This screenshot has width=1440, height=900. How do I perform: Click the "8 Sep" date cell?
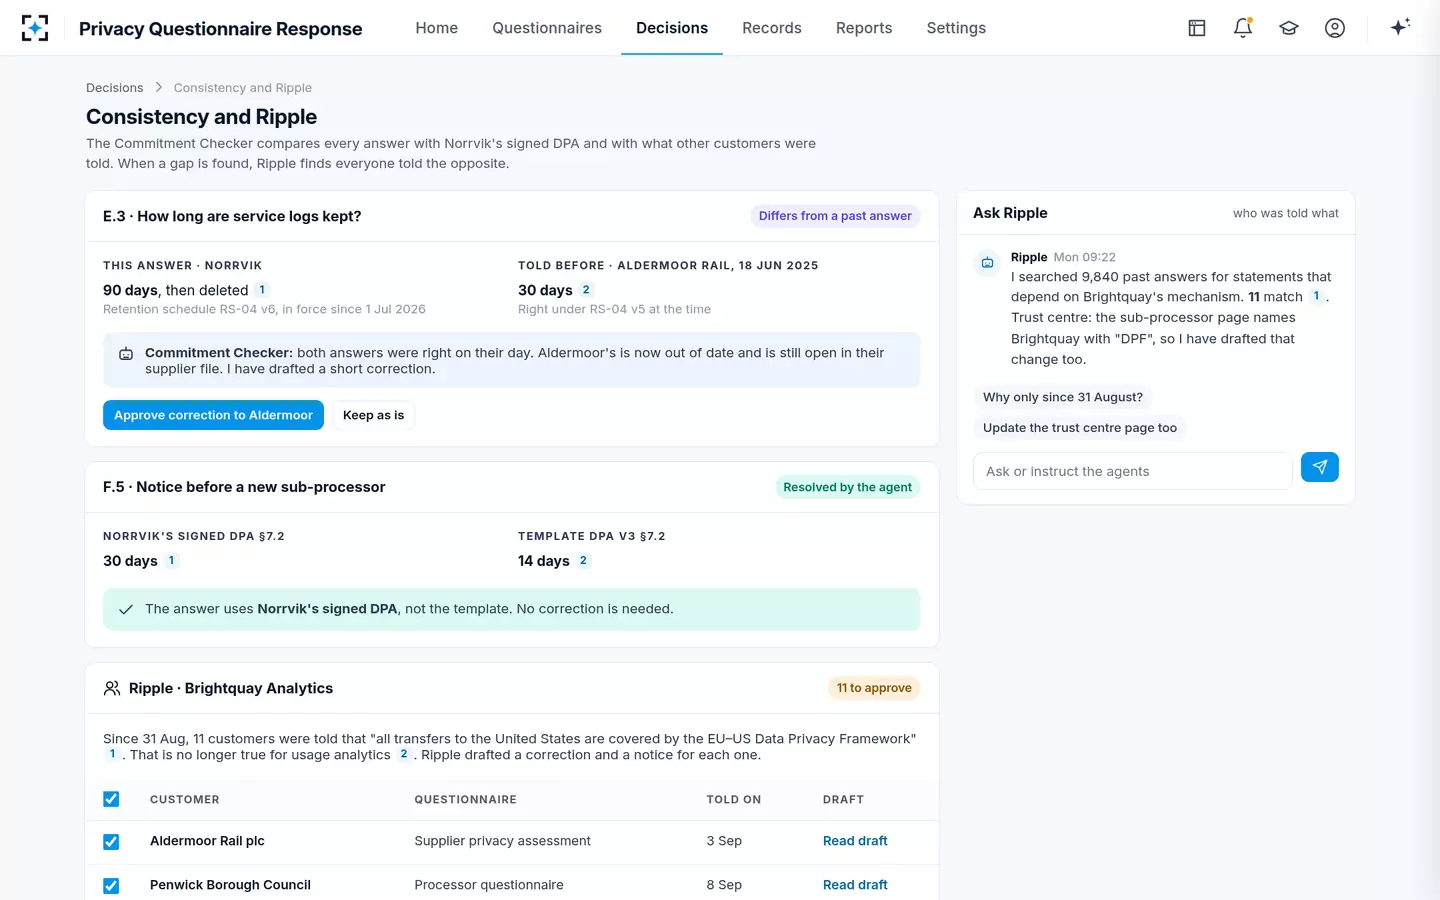click(724, 885)
